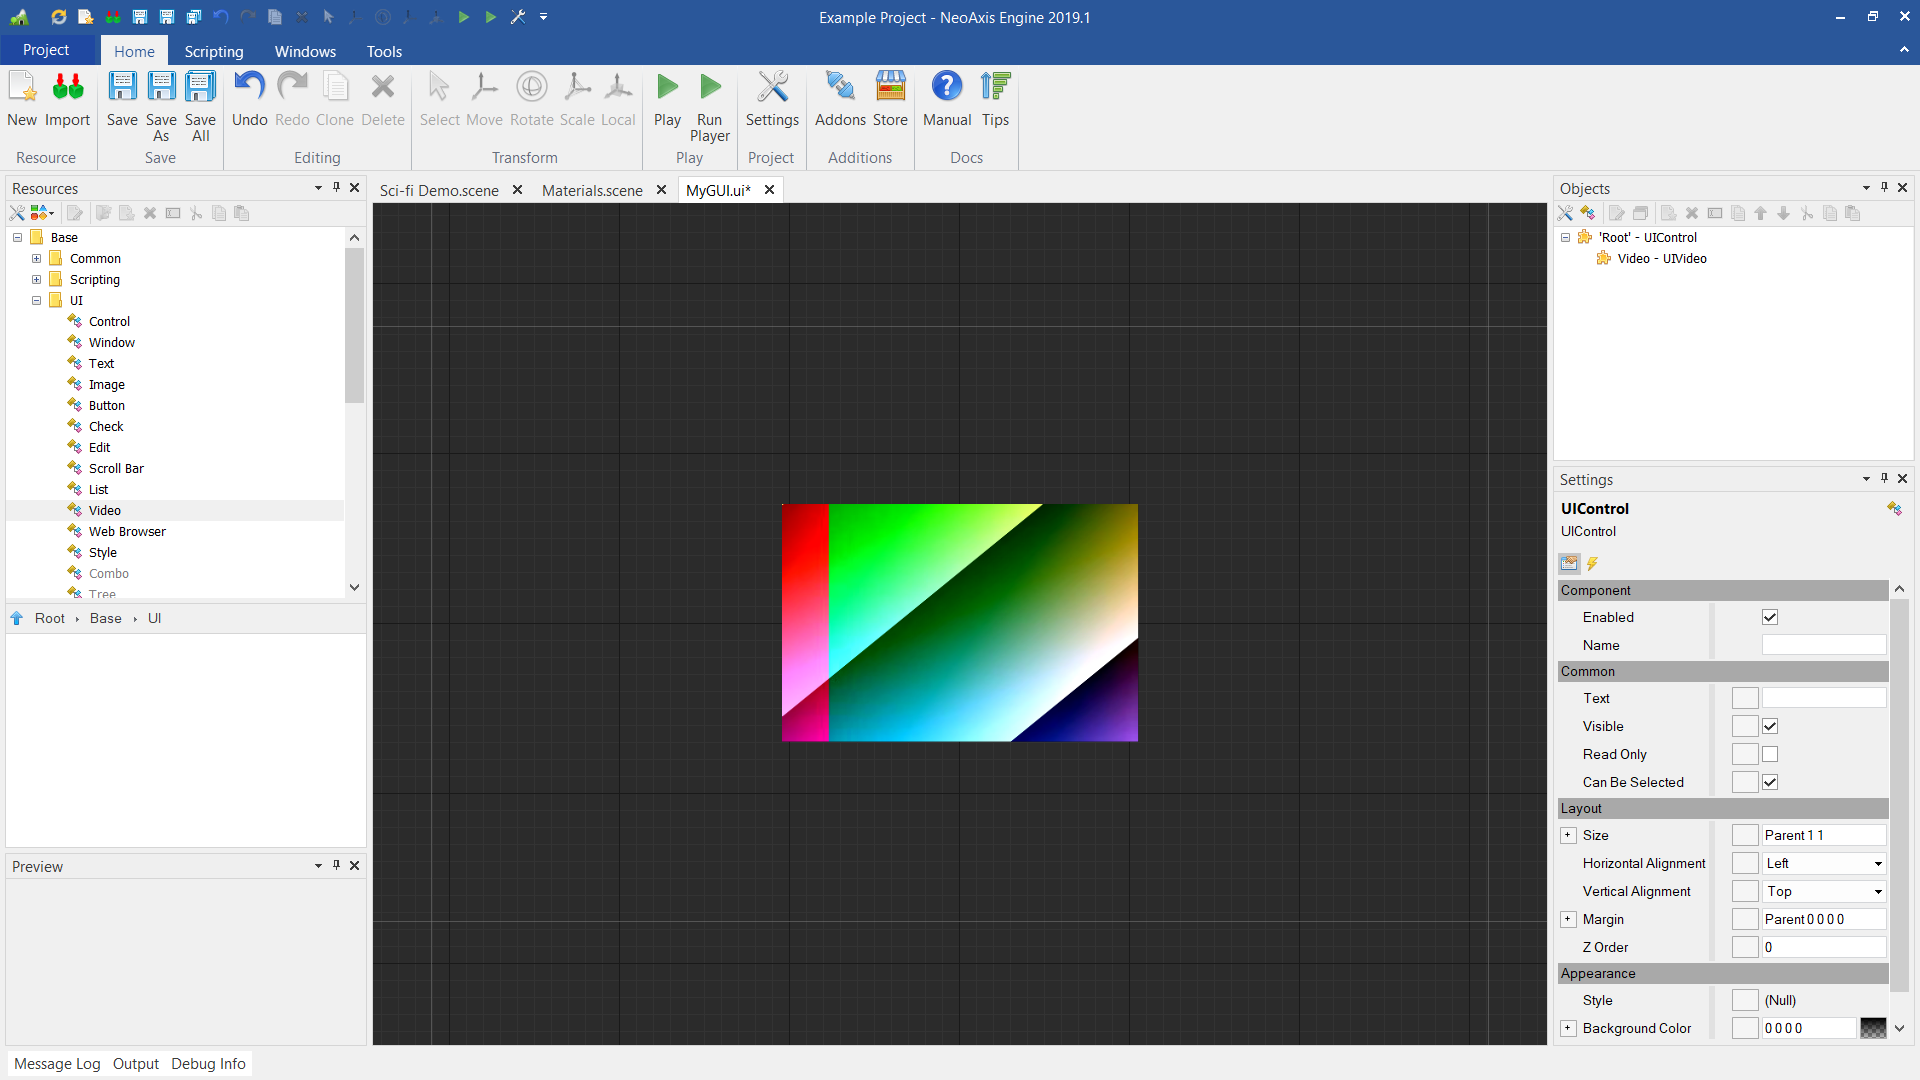Toggle the Enabled checkbox in Component section
1920x1080 pixels.
(1770, 617)
